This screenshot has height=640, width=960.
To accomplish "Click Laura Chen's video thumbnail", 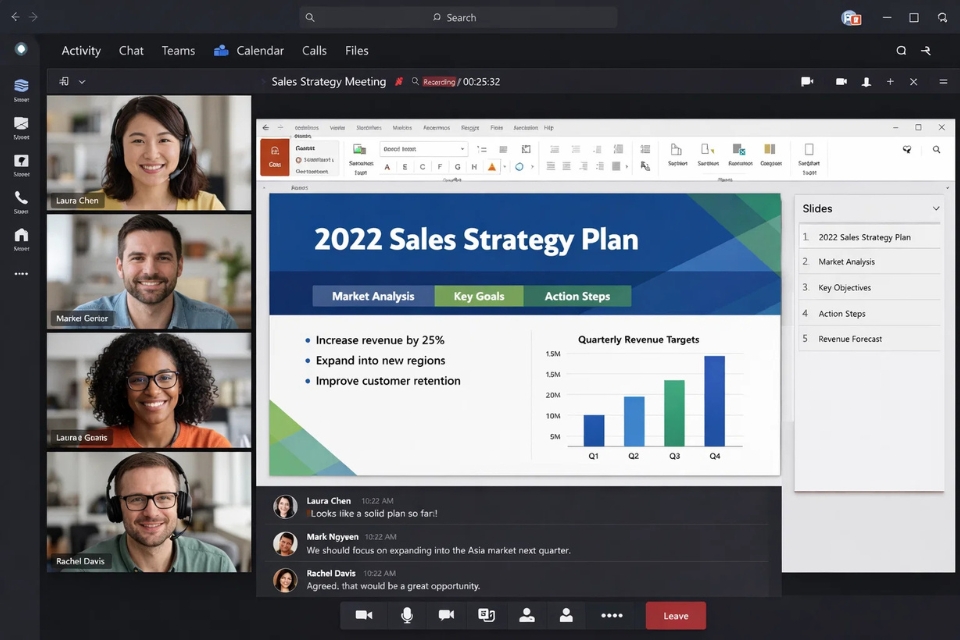I will coord(148,150).
